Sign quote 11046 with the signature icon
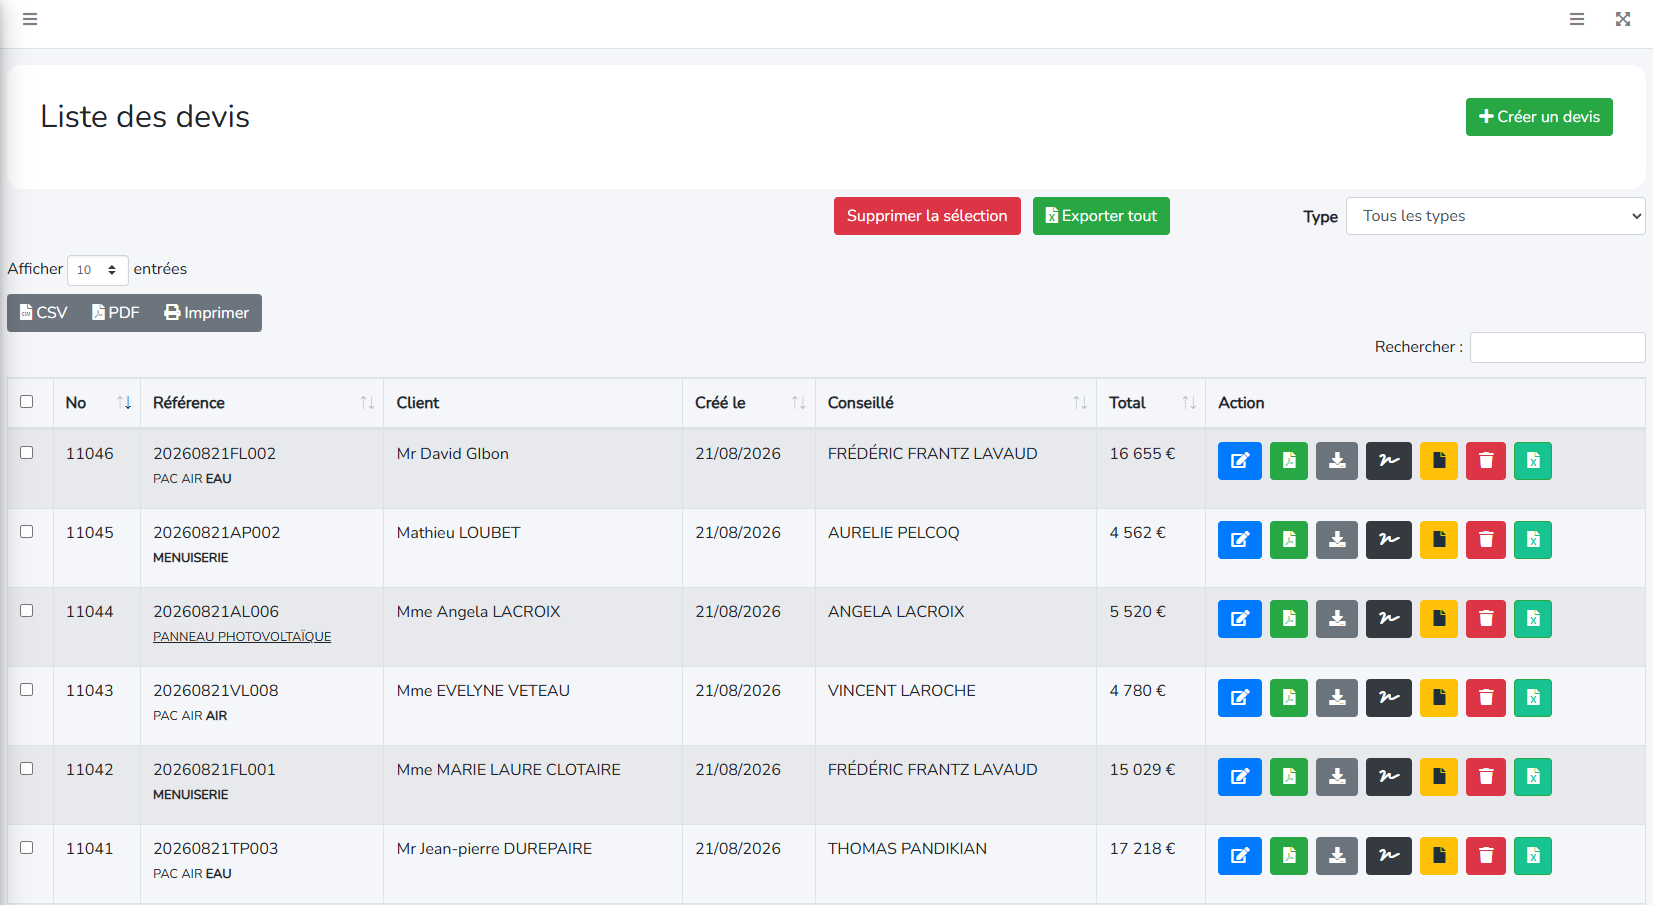 click(x=1389, y=461)
